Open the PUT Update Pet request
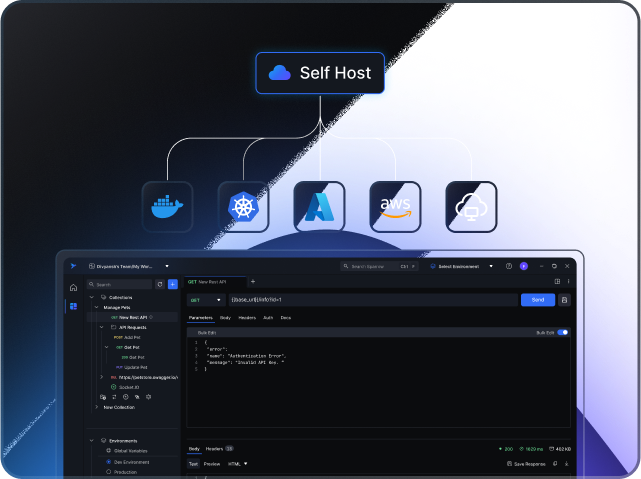The width and height of the screenshot is (641, 479). pyautogui.click(x=132, y=367)
